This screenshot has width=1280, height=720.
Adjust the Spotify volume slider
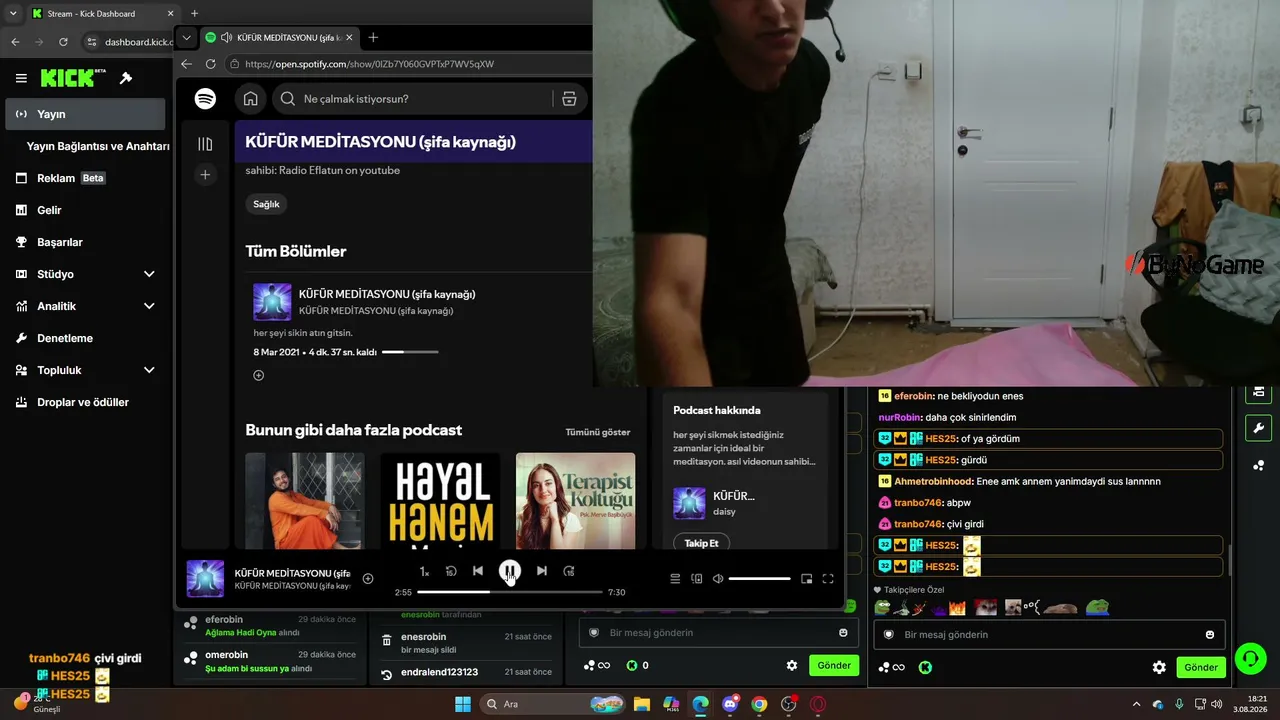(x=760, y=578)
